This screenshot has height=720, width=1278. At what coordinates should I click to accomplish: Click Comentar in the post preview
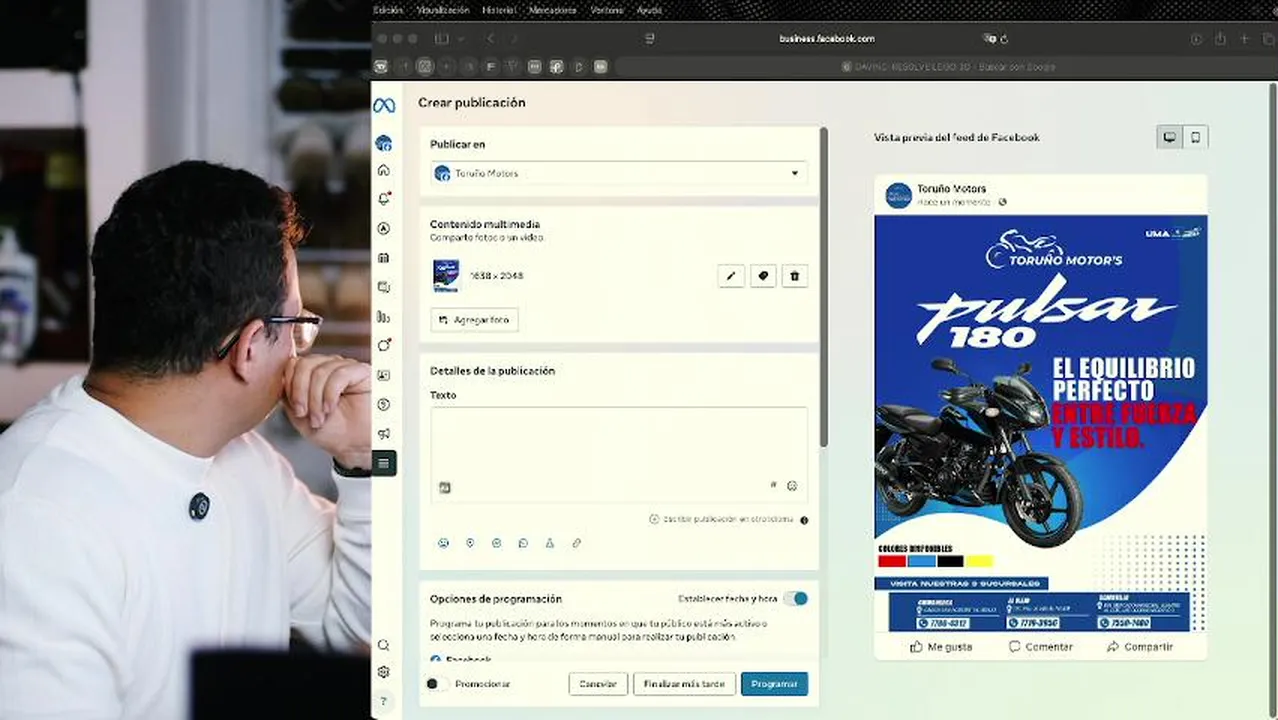point(1041,647)
